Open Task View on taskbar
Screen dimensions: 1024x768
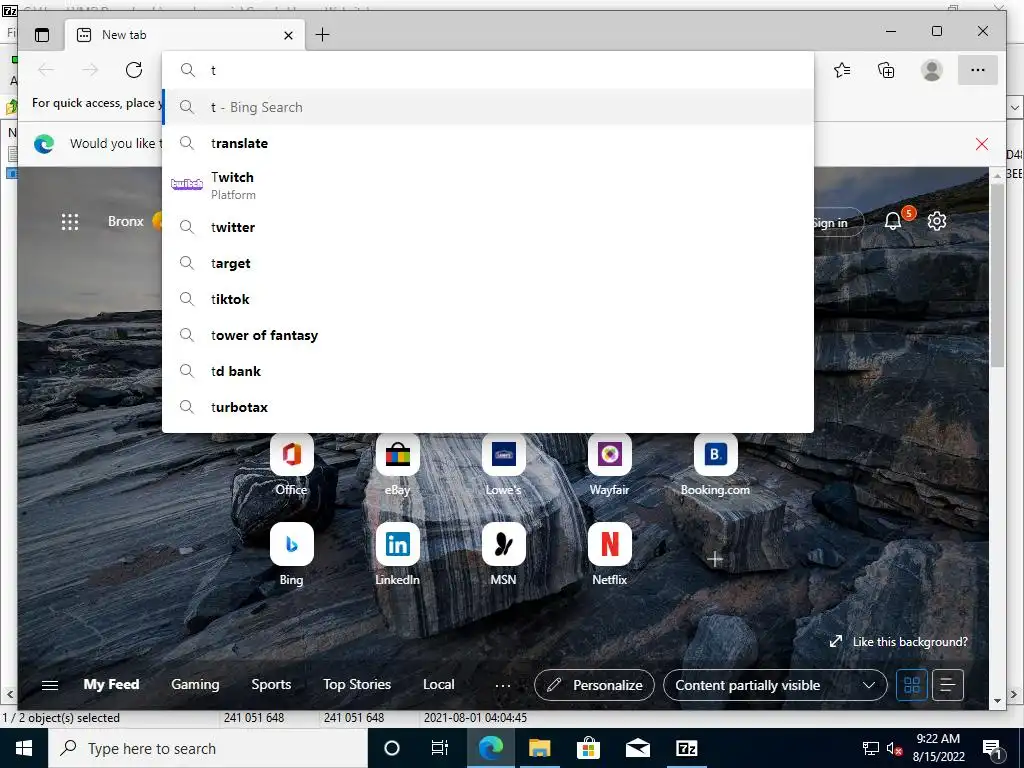click(x=440, y=748)
